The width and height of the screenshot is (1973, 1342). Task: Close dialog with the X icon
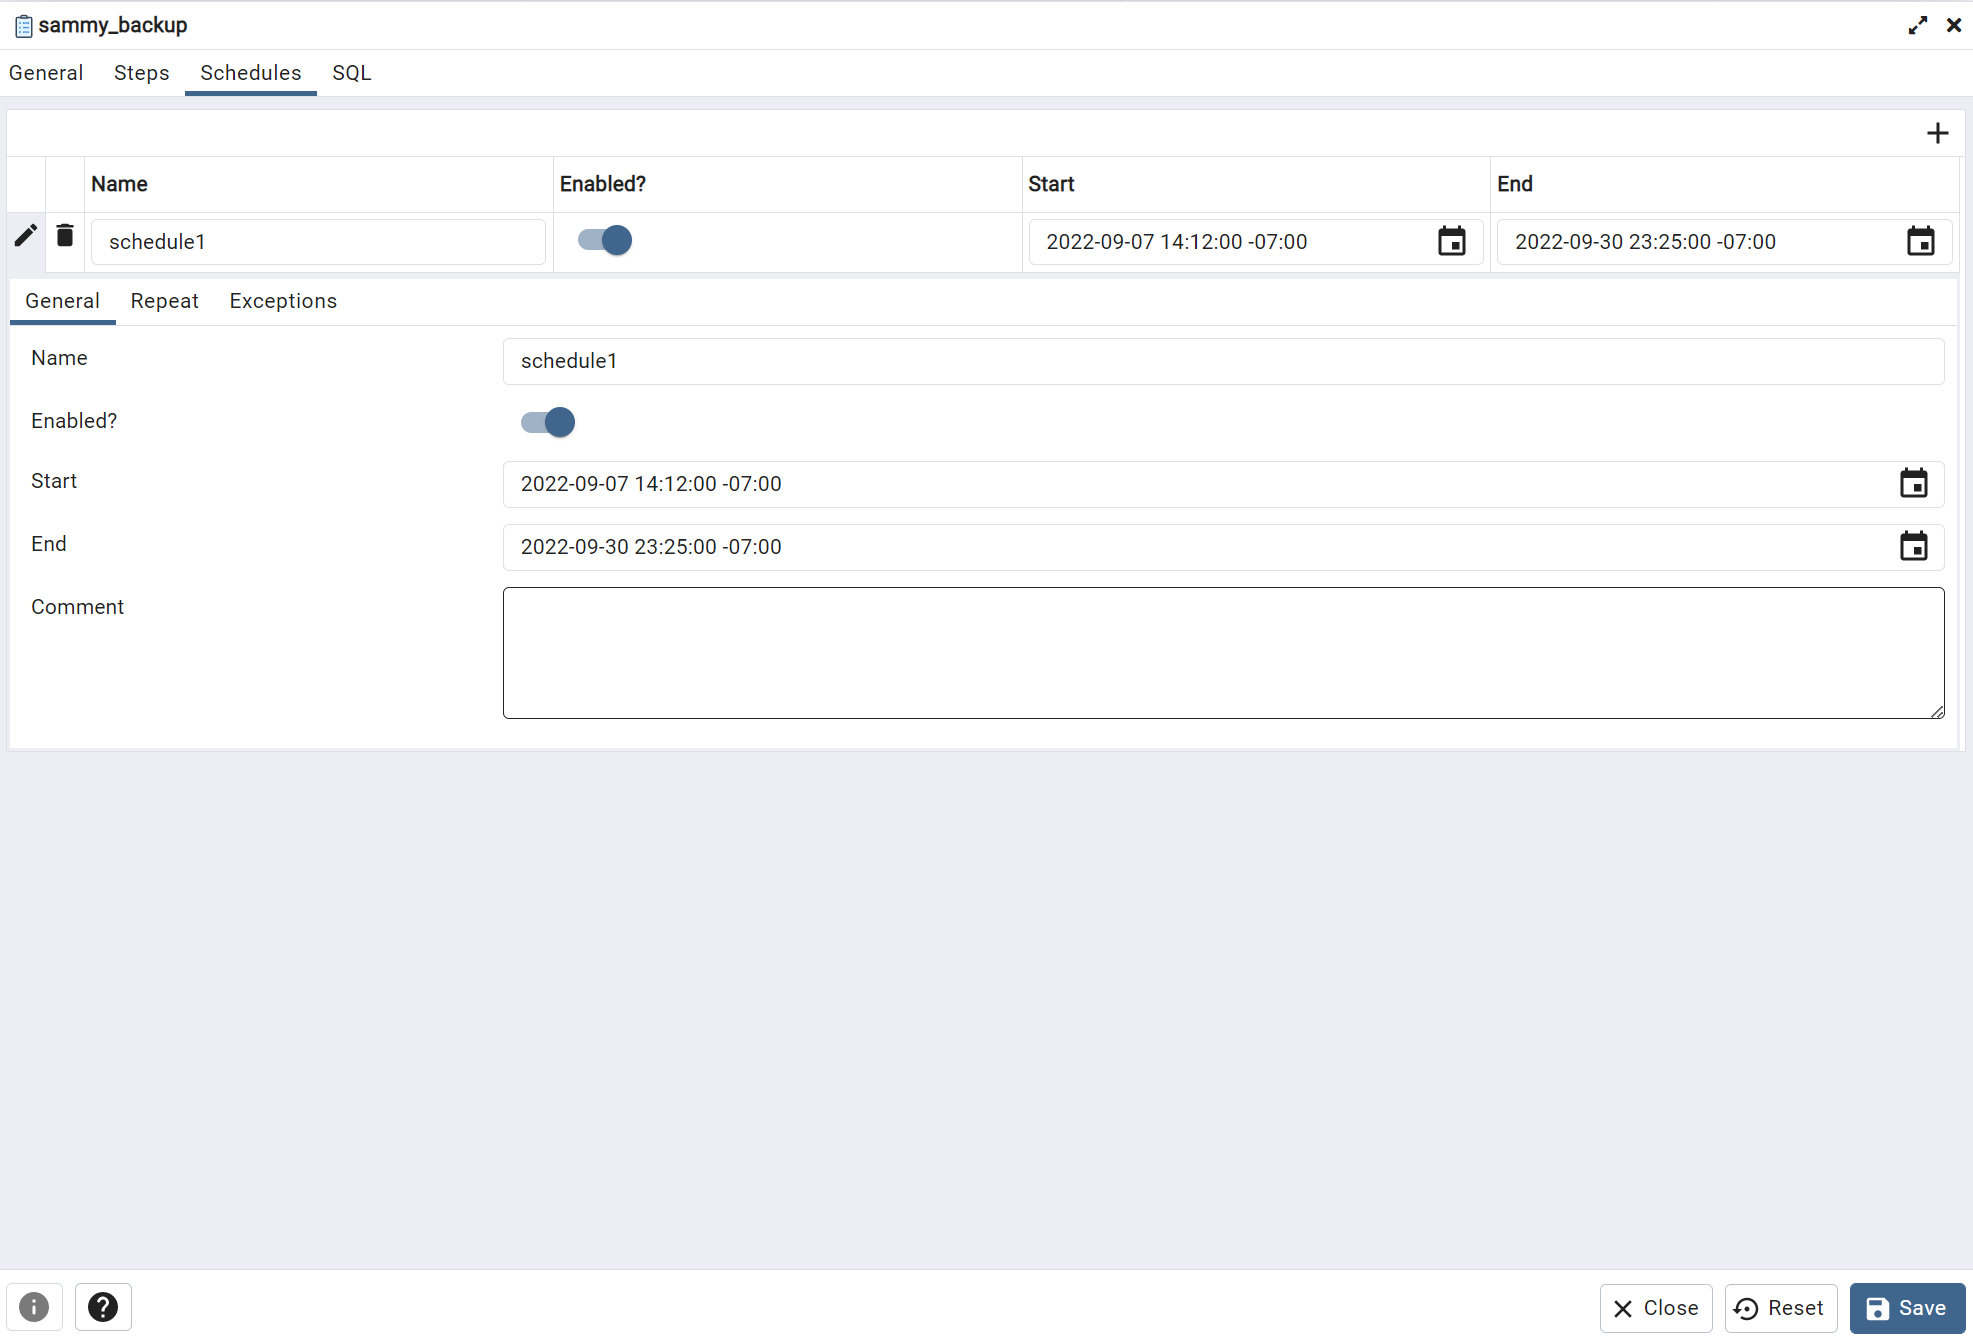tap(1953, 25)
